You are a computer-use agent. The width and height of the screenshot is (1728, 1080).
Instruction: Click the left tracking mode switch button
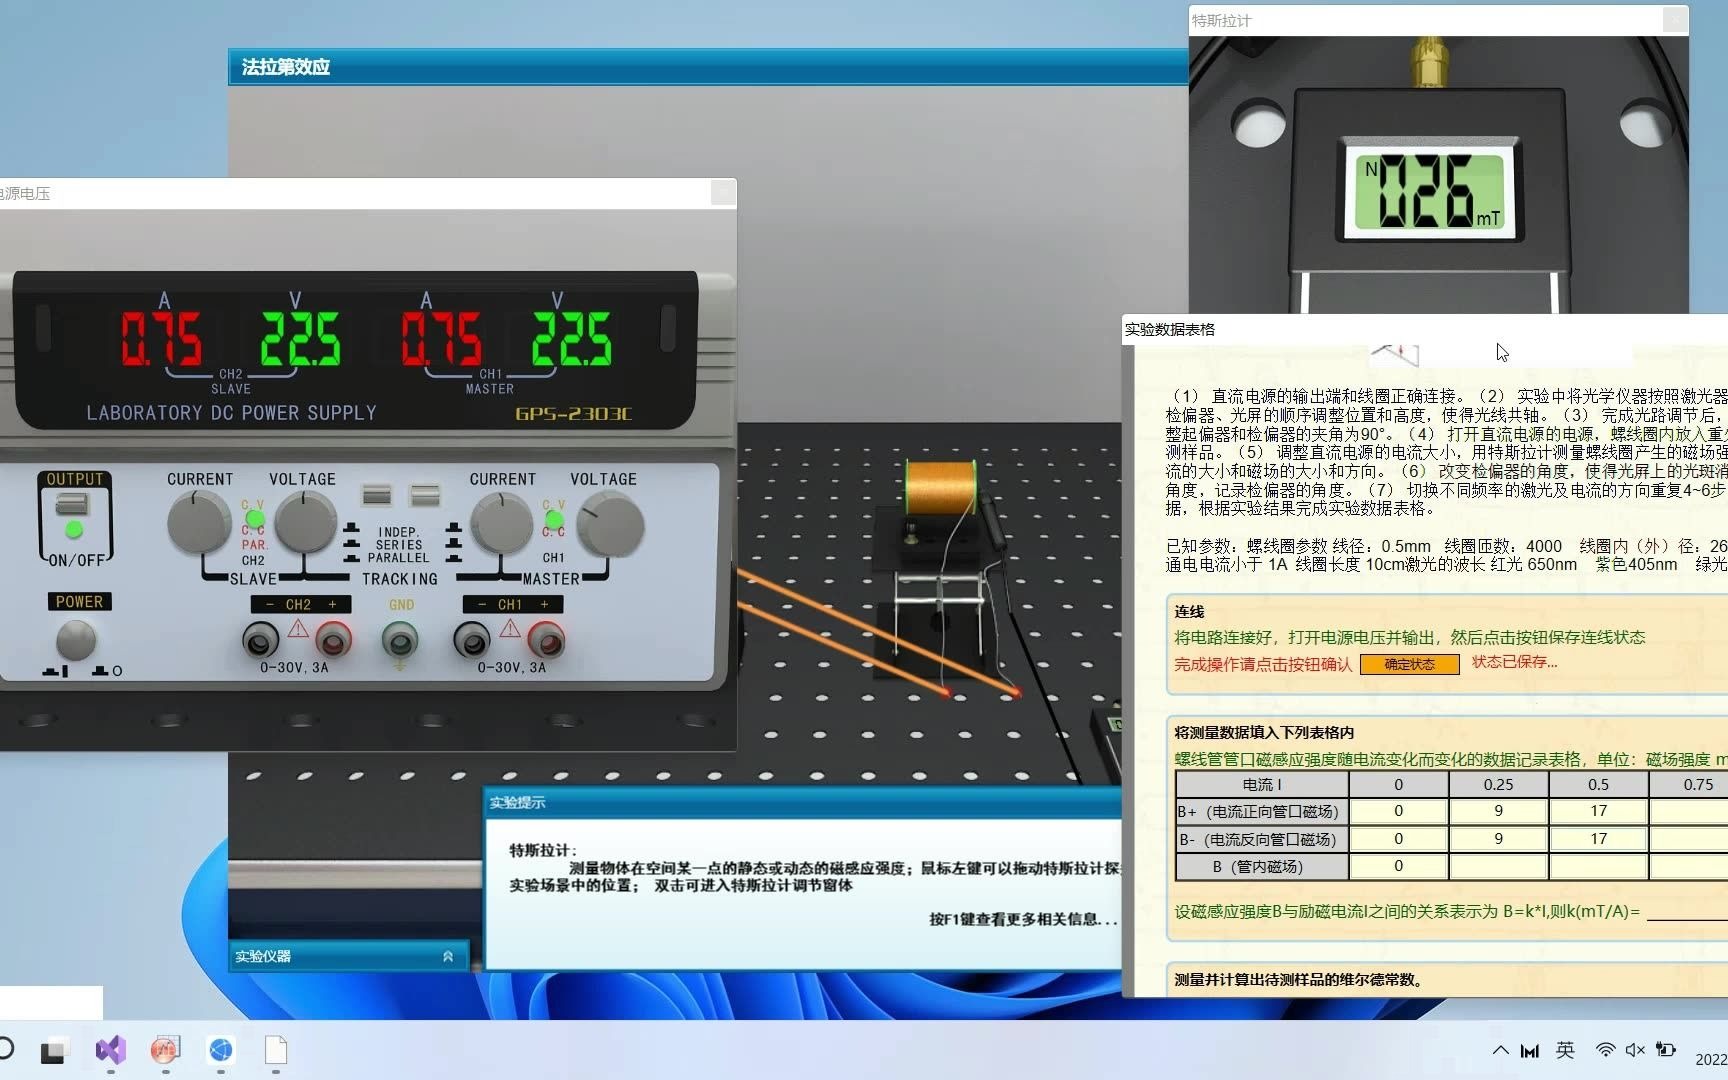pos(377,495)
